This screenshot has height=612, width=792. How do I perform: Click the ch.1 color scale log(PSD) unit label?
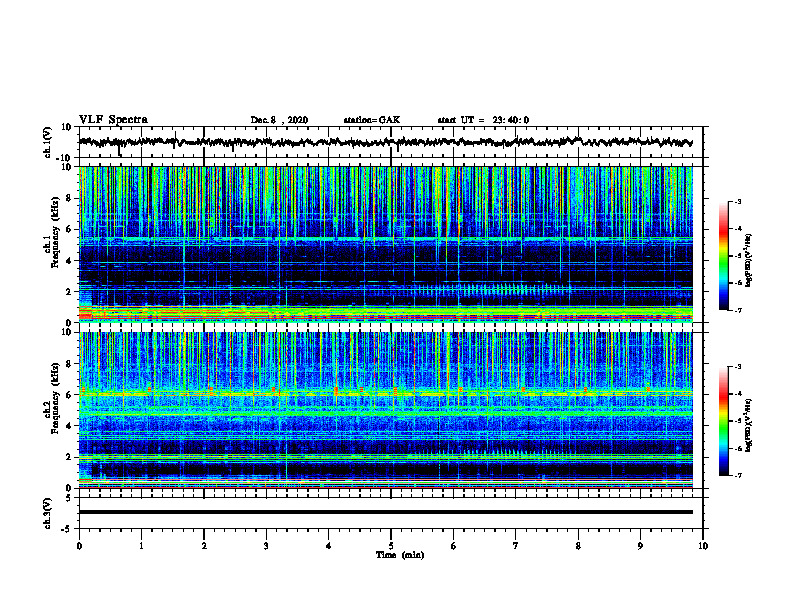click(749, 260)
